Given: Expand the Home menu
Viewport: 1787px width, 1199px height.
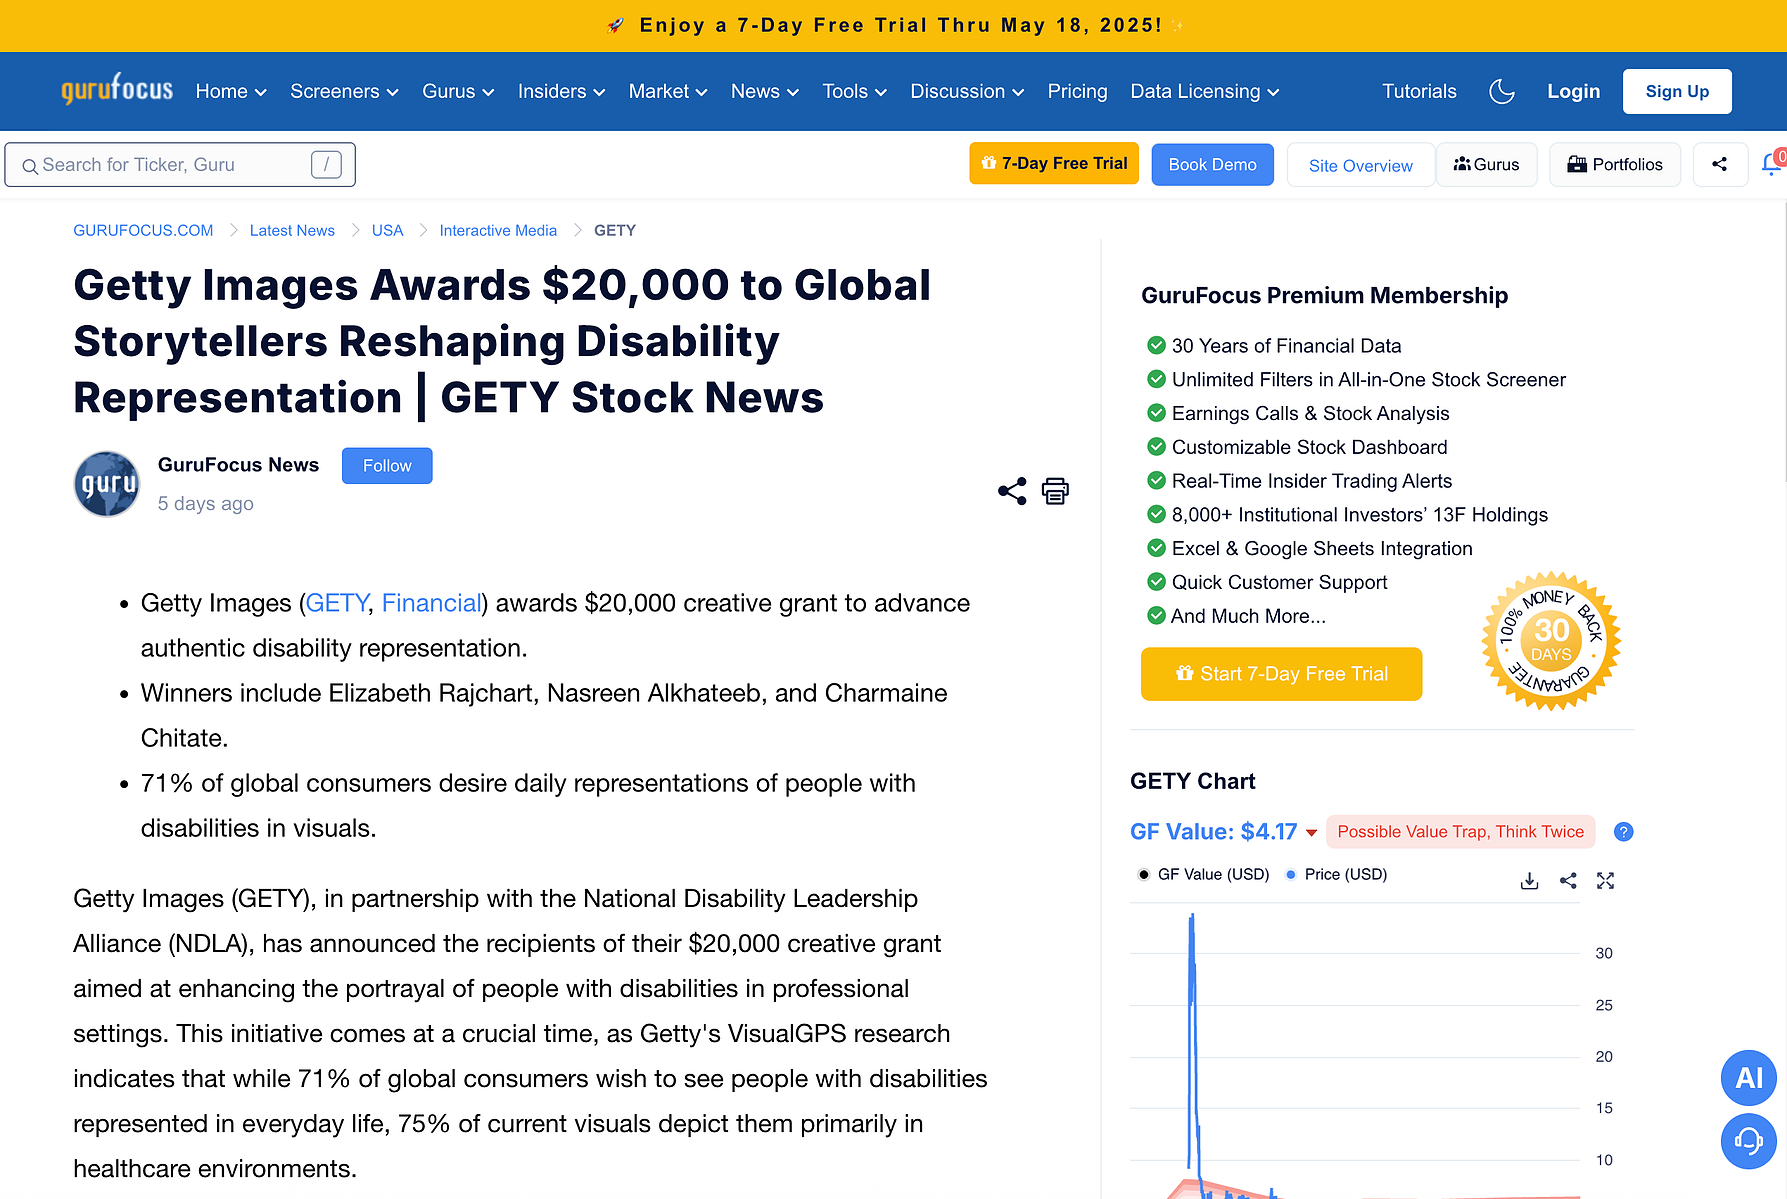Looking at the screenshot, I should tap(231, 91).
